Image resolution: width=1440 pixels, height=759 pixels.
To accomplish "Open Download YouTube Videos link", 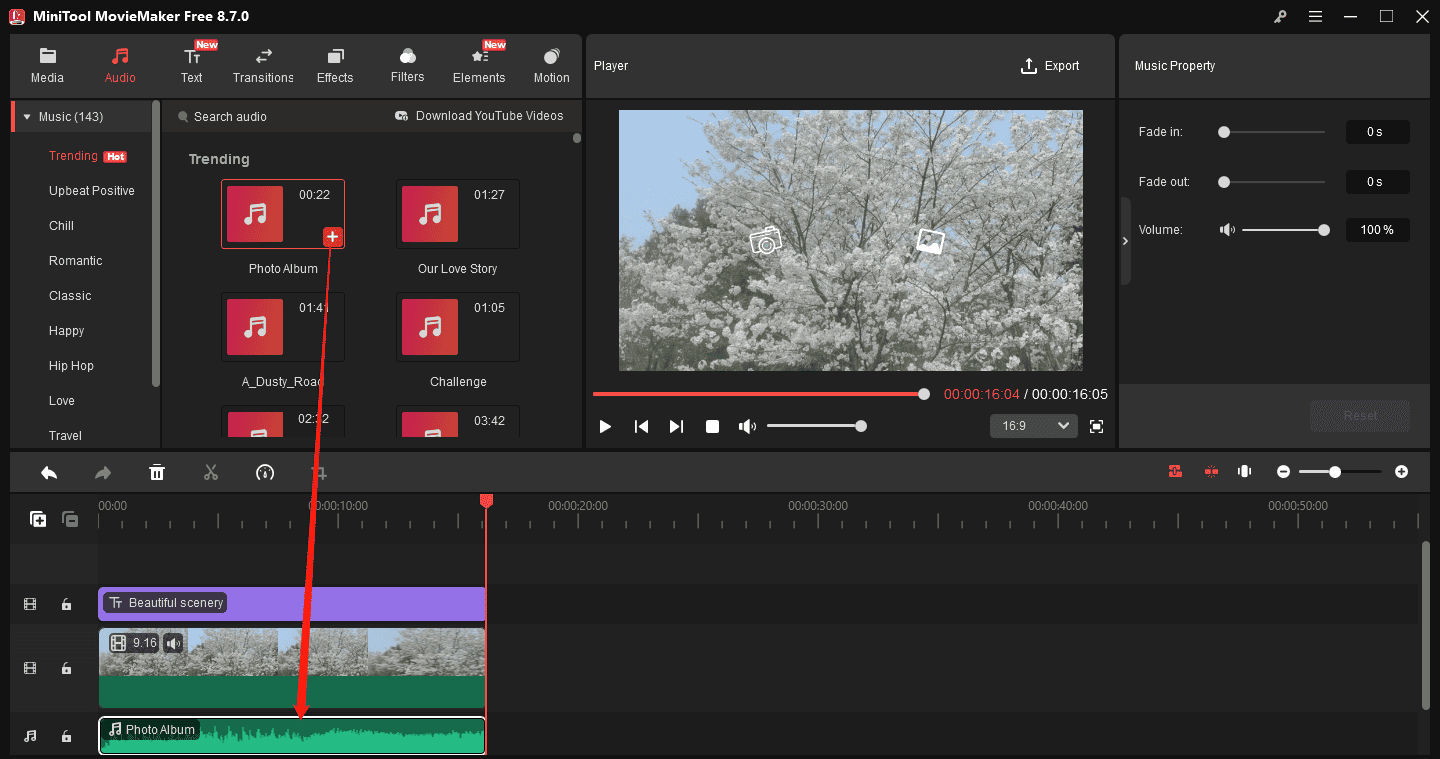I will click(479, 116).
